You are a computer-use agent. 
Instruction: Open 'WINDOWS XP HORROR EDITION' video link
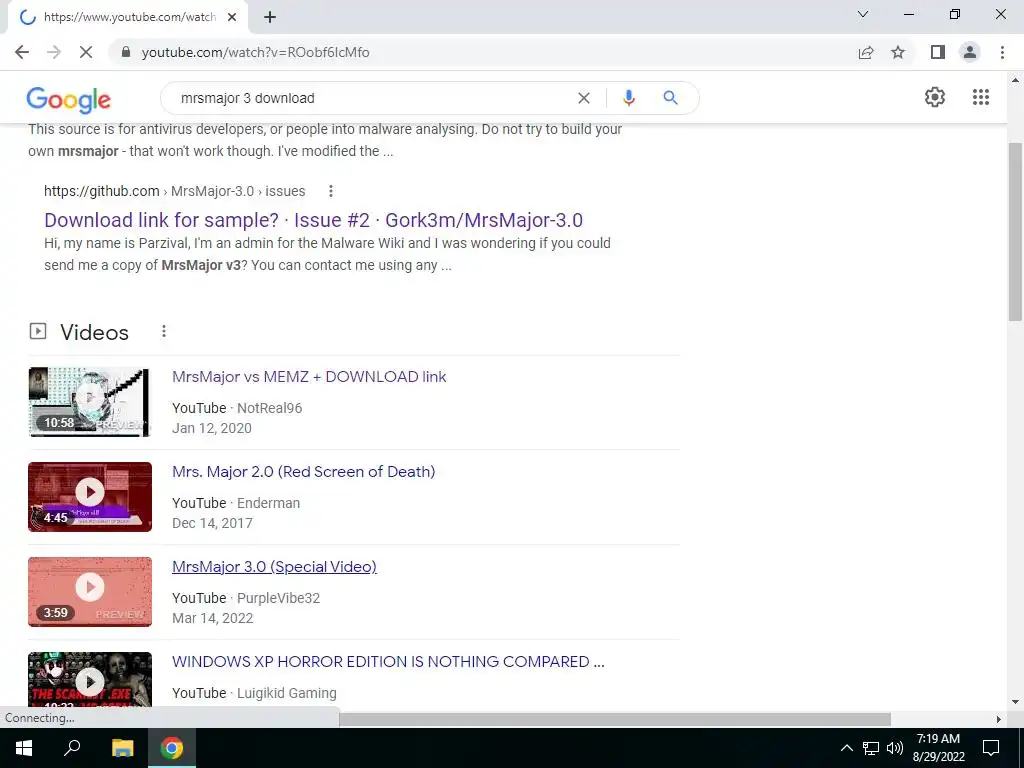[388, 662]
